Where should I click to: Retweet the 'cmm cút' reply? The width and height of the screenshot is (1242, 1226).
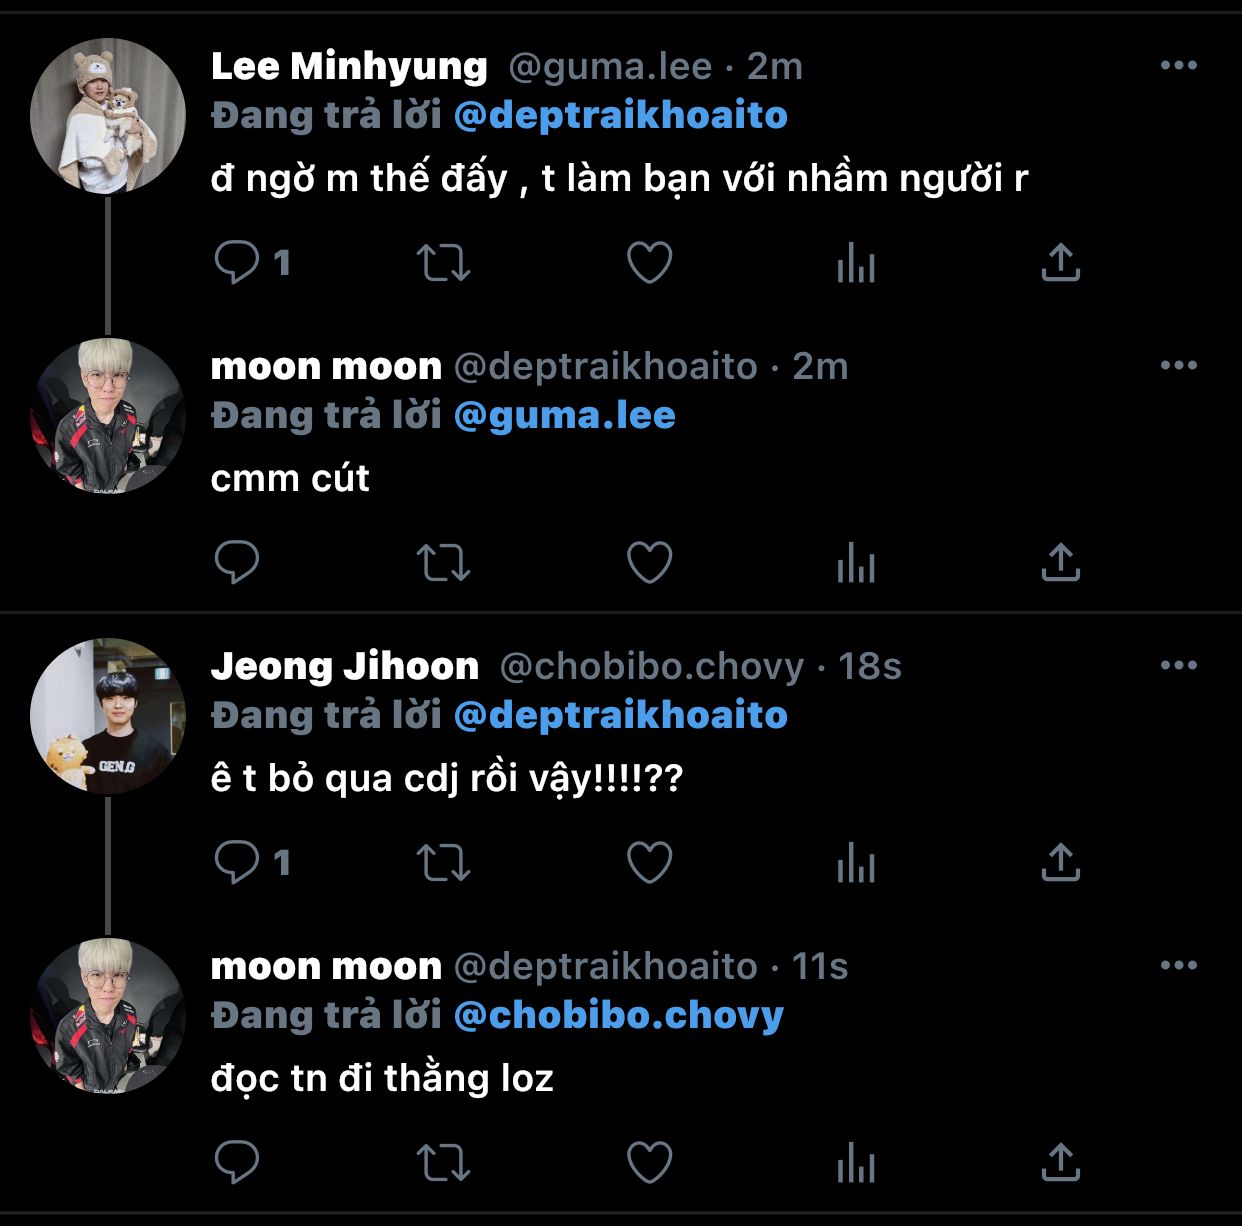click(443, 563)
